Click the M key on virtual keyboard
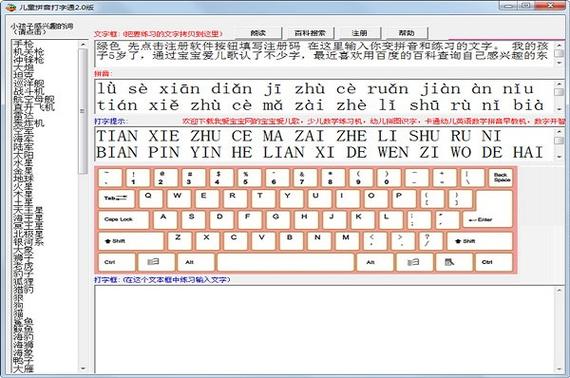Image resolution: width=570 pixels, height=378 pixels. click(x=348, y=241)
